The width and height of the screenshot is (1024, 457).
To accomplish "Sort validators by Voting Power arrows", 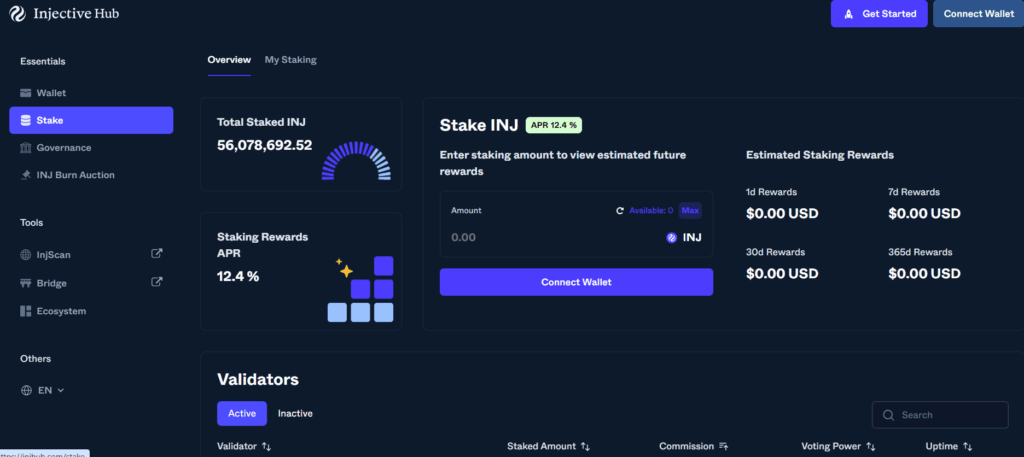I will [871, 447].
